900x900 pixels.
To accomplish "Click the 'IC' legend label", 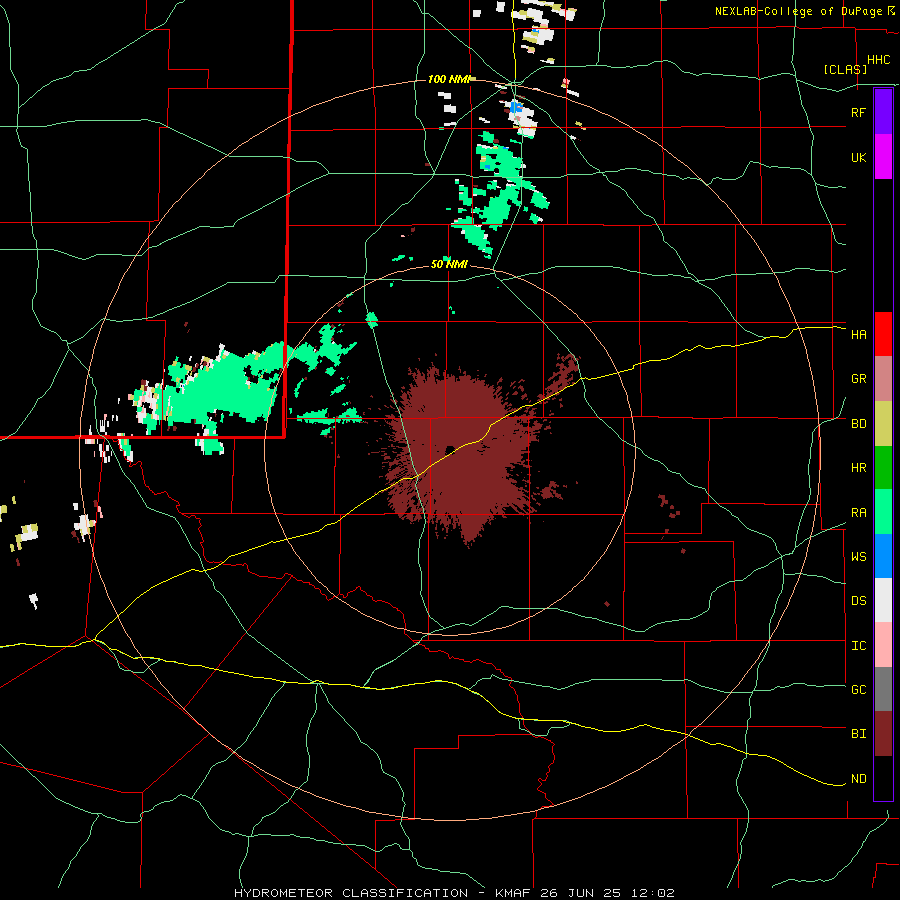I will 858,645.
